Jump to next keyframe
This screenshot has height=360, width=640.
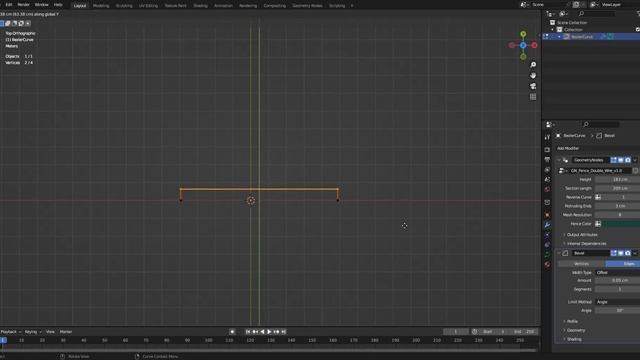(276, 332)
